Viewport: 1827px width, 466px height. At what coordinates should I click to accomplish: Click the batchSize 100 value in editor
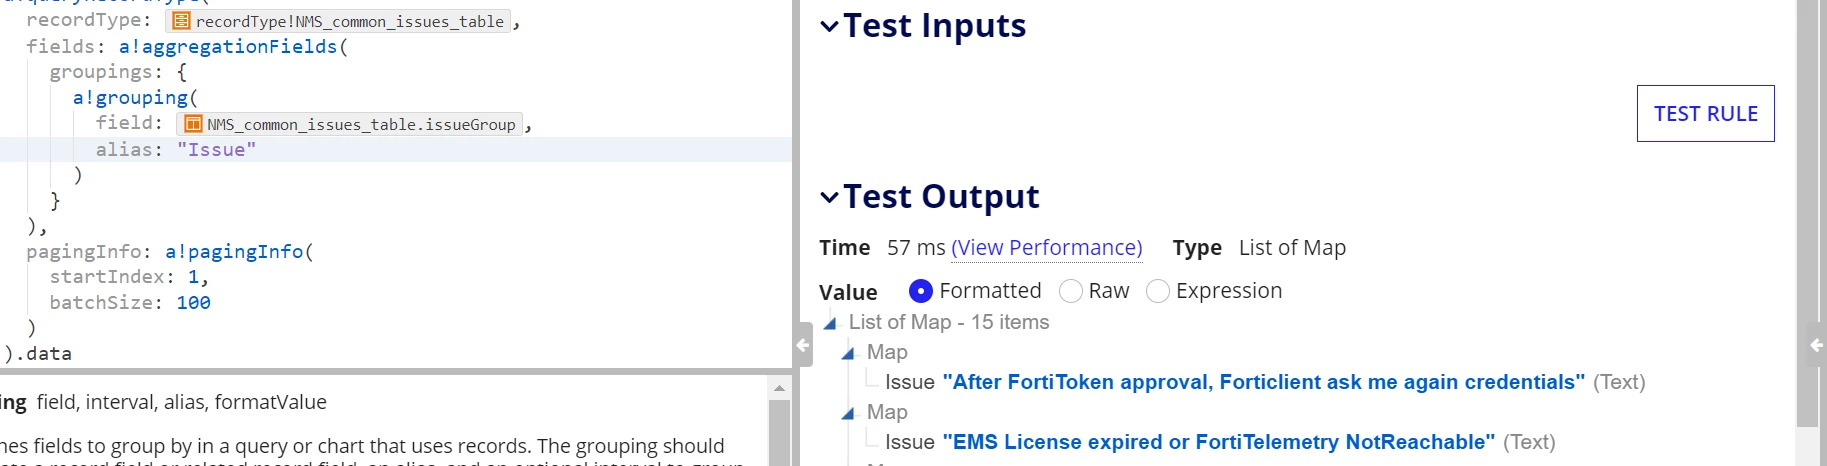(x=194, y=302)
